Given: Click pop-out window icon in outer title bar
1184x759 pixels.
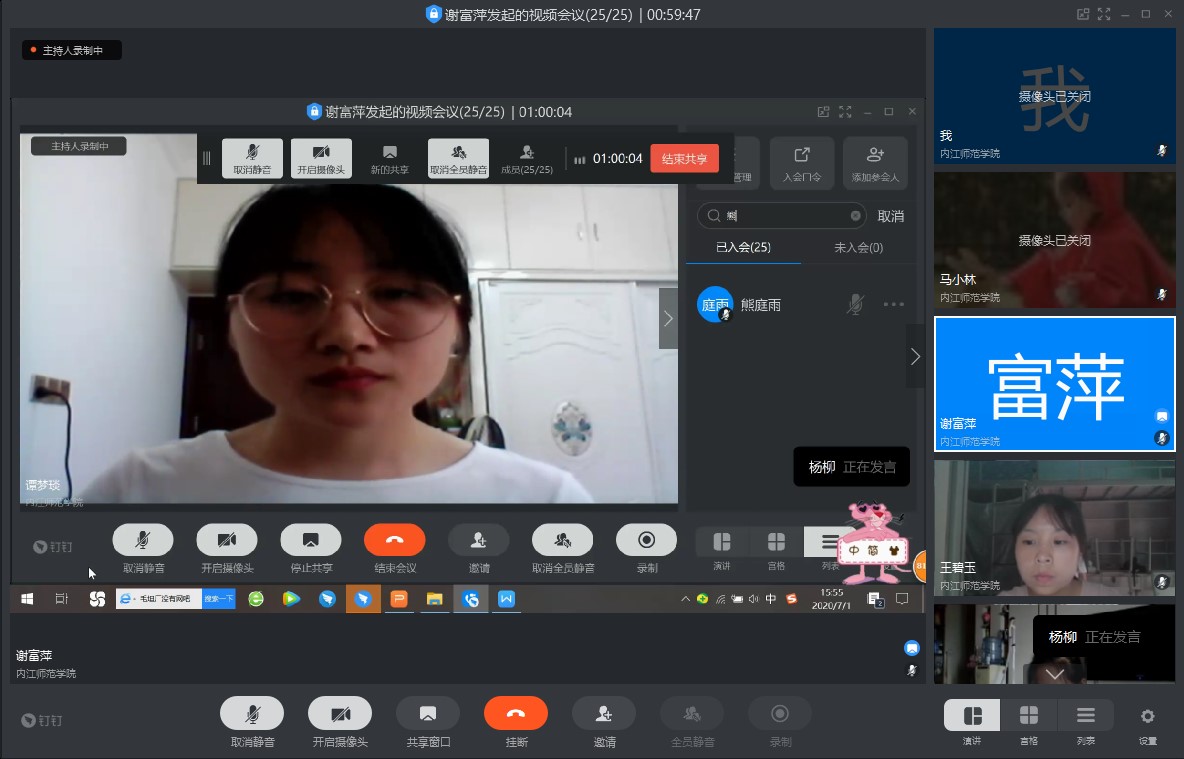Looking at the screenshot, I should click(x=1083, y=14).
